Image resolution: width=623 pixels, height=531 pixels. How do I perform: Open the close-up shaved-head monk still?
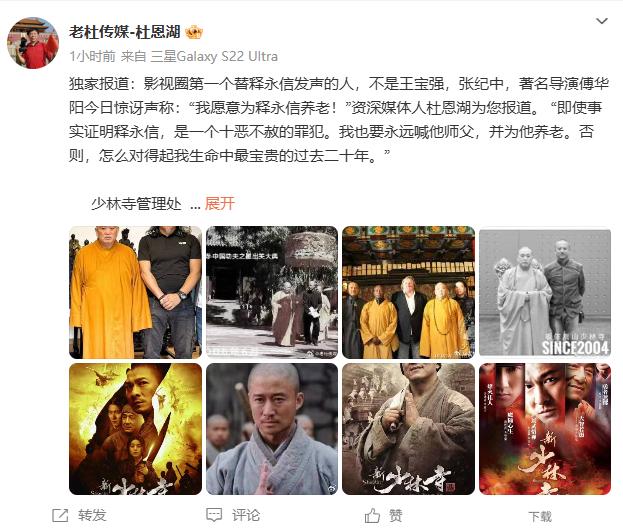[x=272, y=429]
